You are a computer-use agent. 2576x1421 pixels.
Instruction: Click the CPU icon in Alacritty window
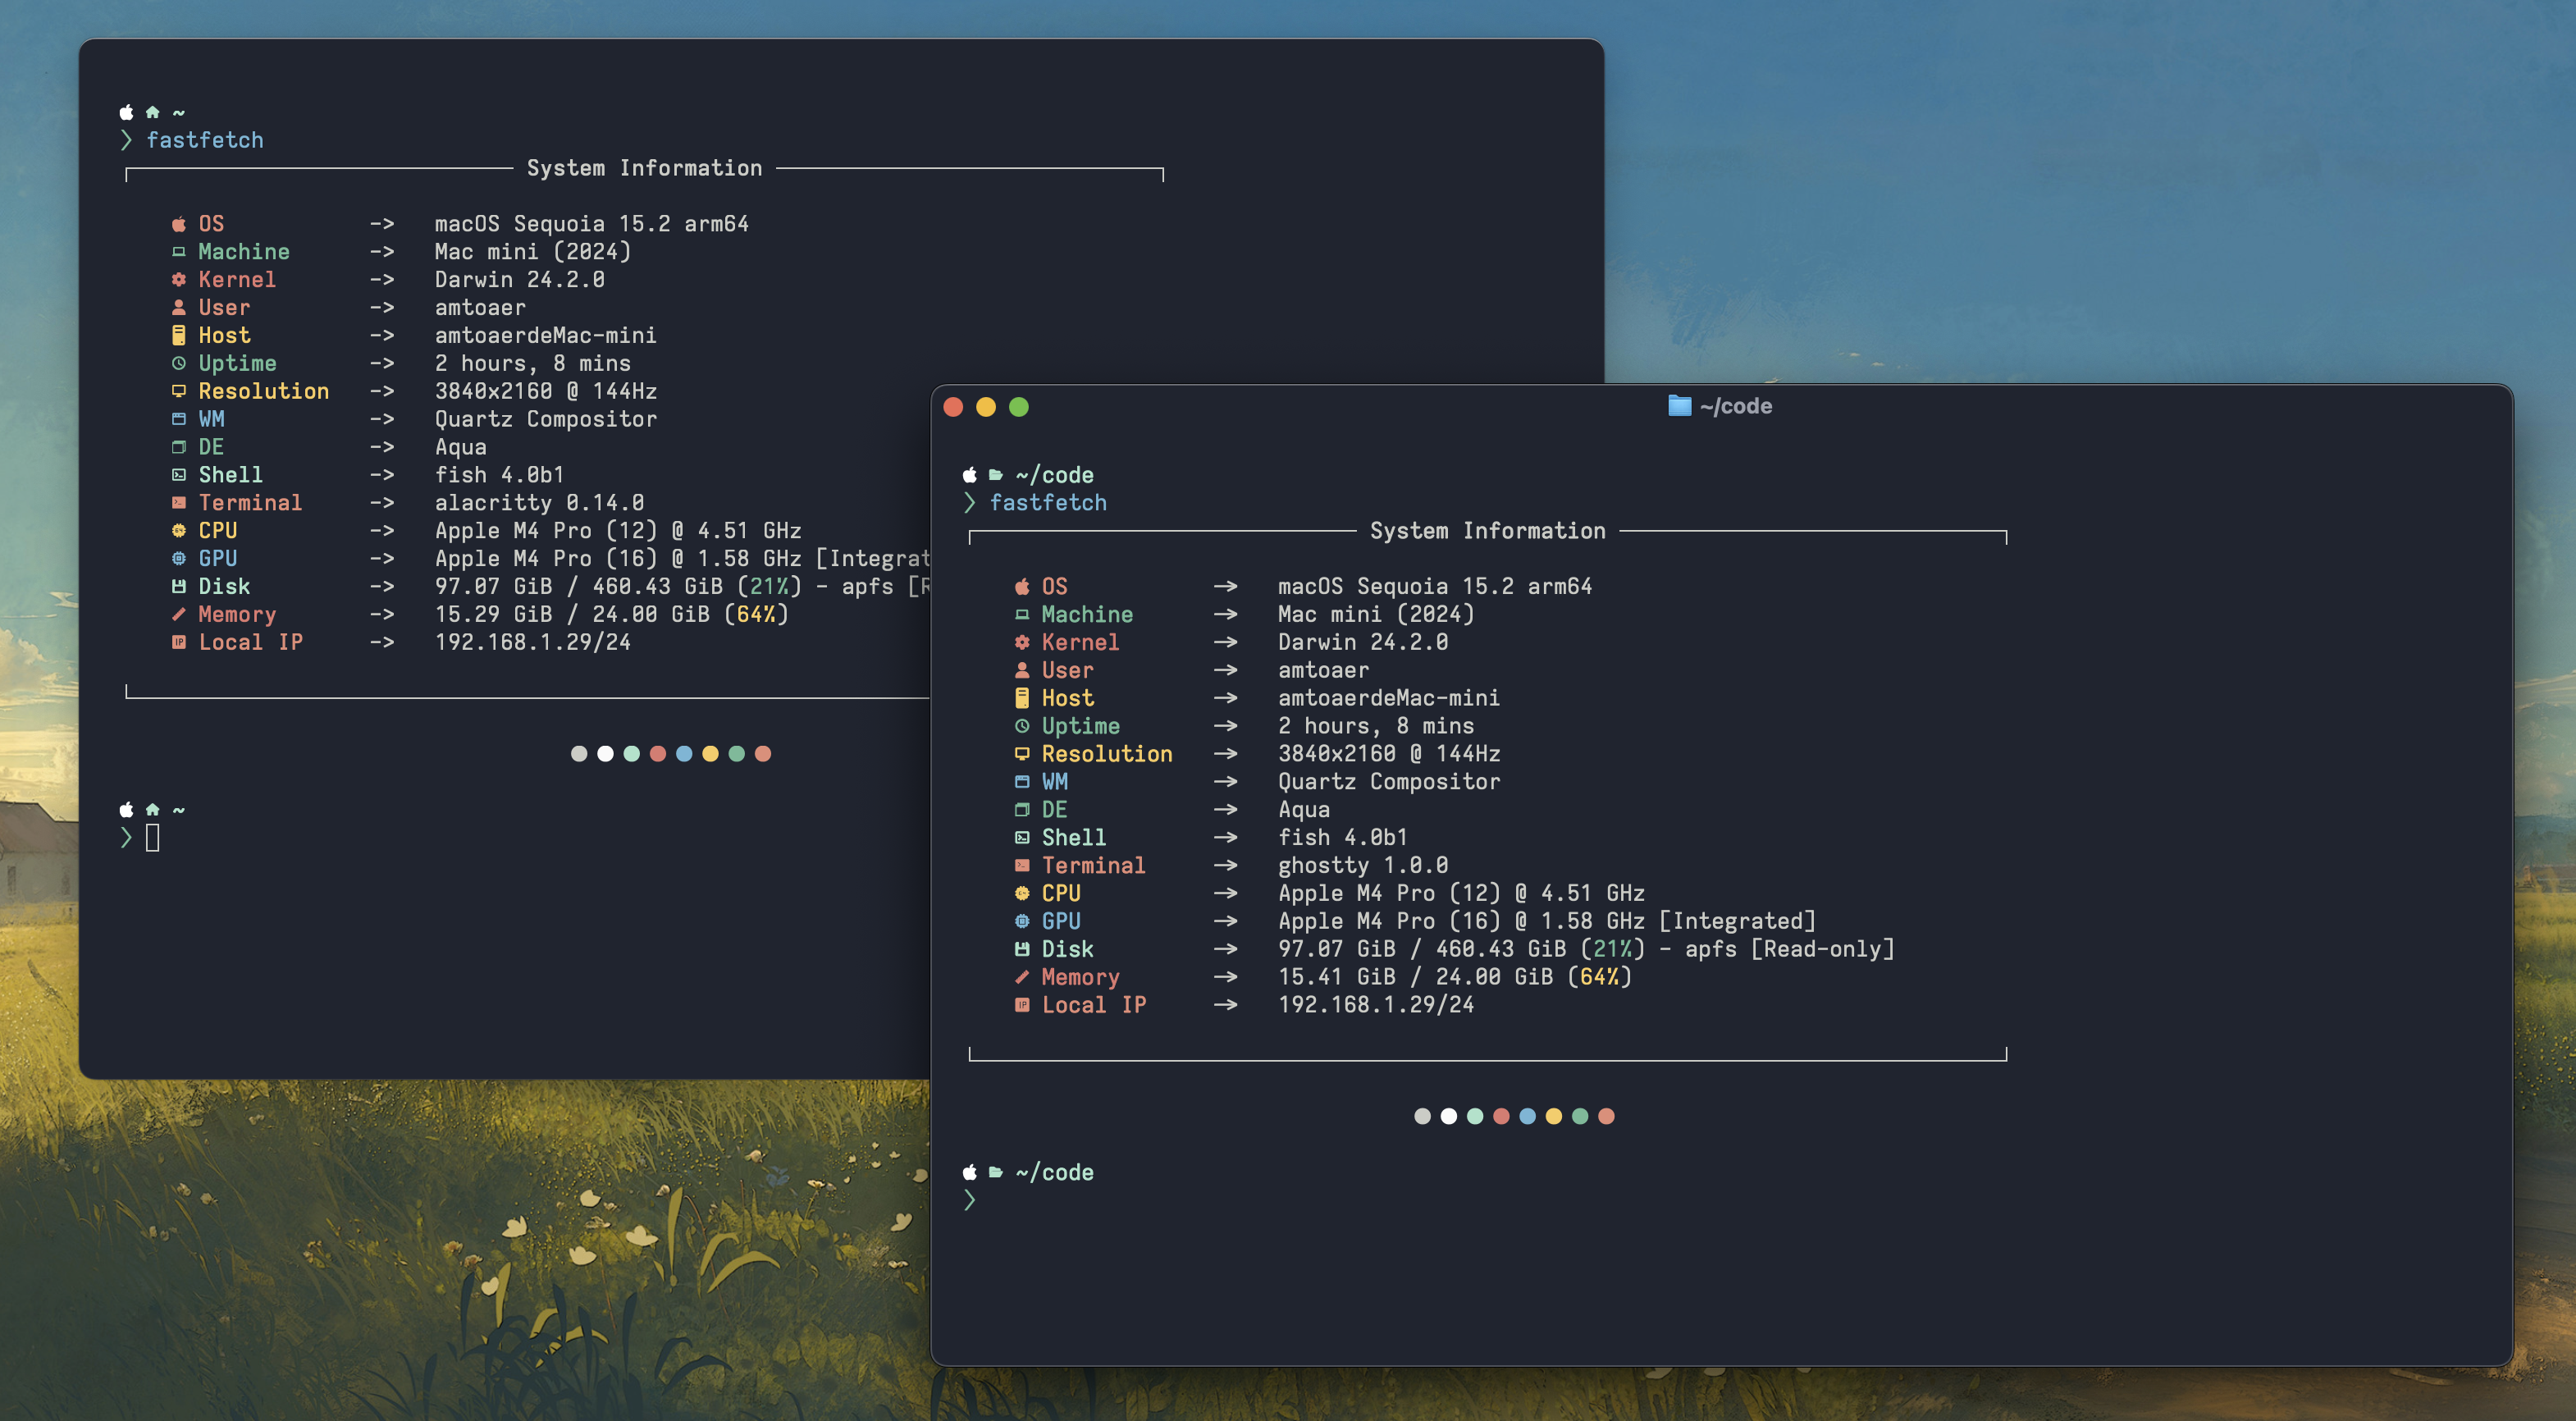(x=179, y=531)
